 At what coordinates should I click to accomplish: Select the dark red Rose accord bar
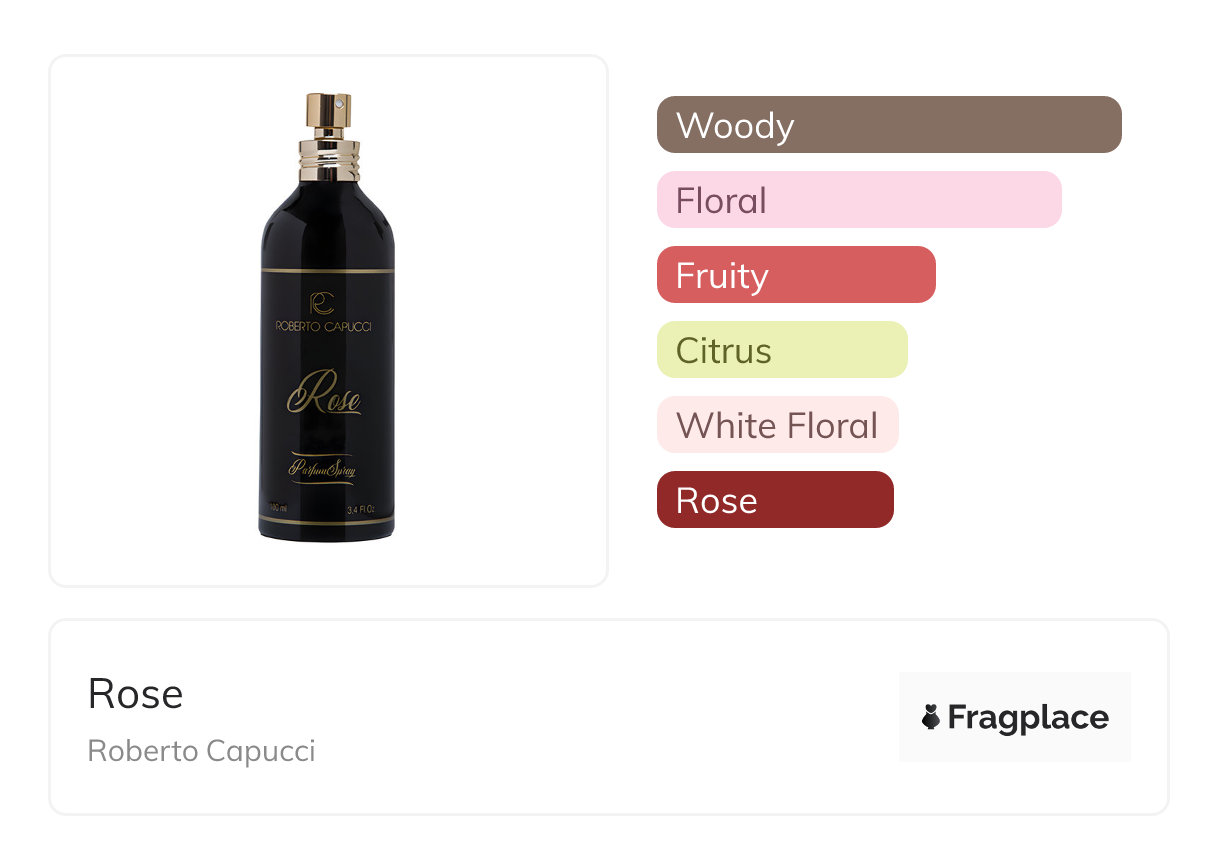(x=774, y=500)
